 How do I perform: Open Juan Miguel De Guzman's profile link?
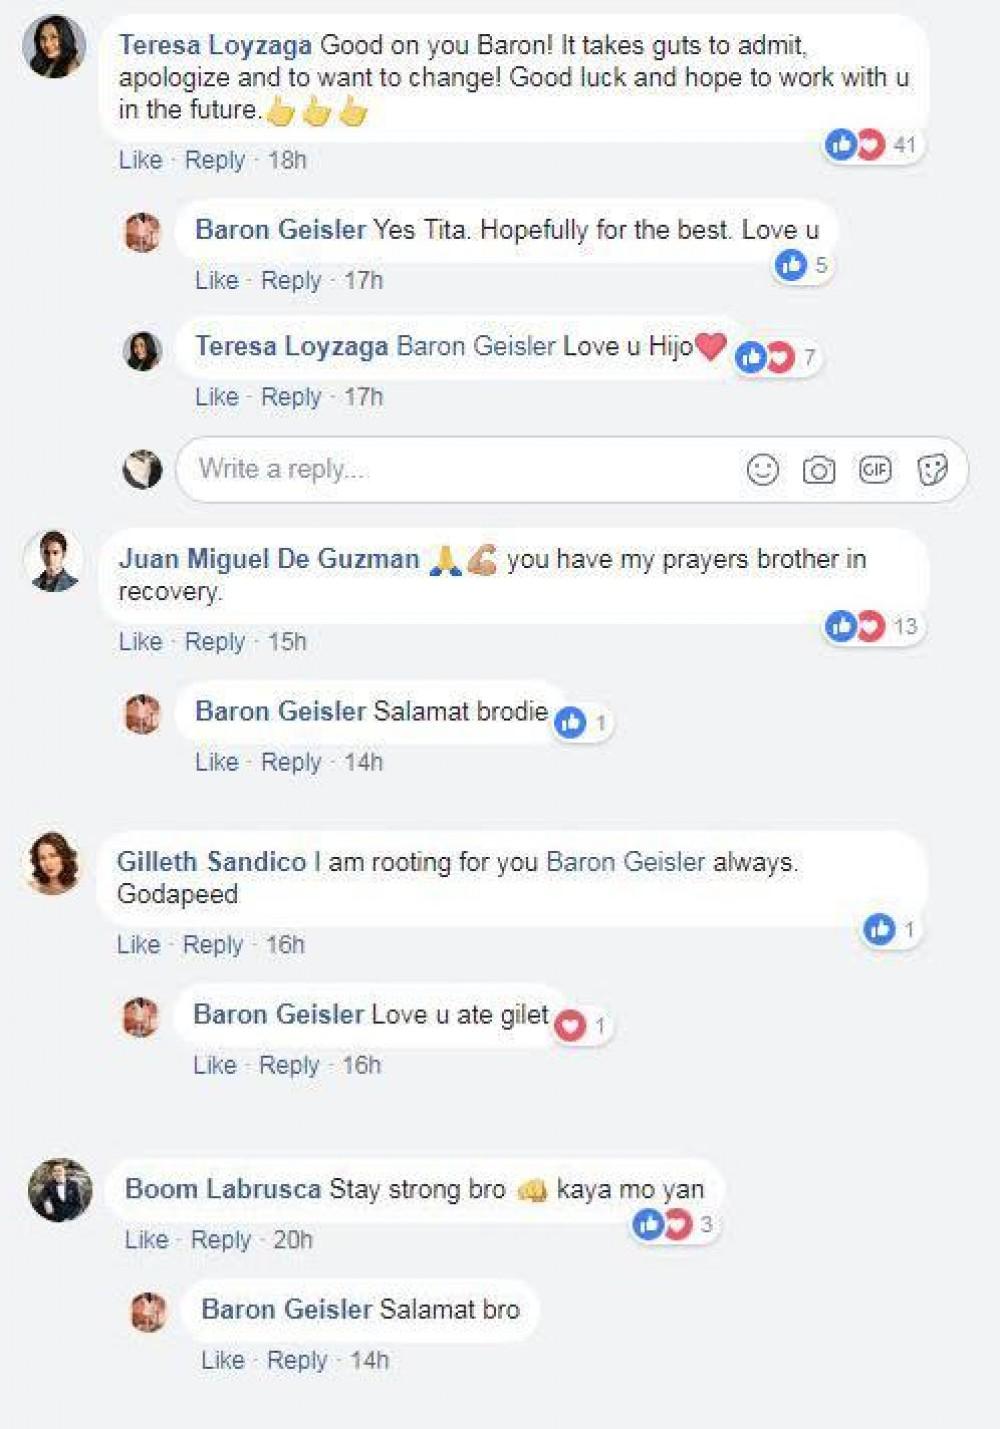click(x=268, y=558)
